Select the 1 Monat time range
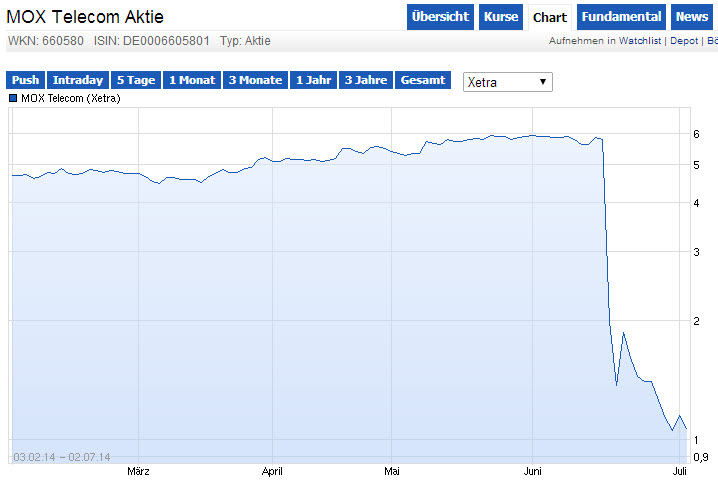 click(192, 80)
